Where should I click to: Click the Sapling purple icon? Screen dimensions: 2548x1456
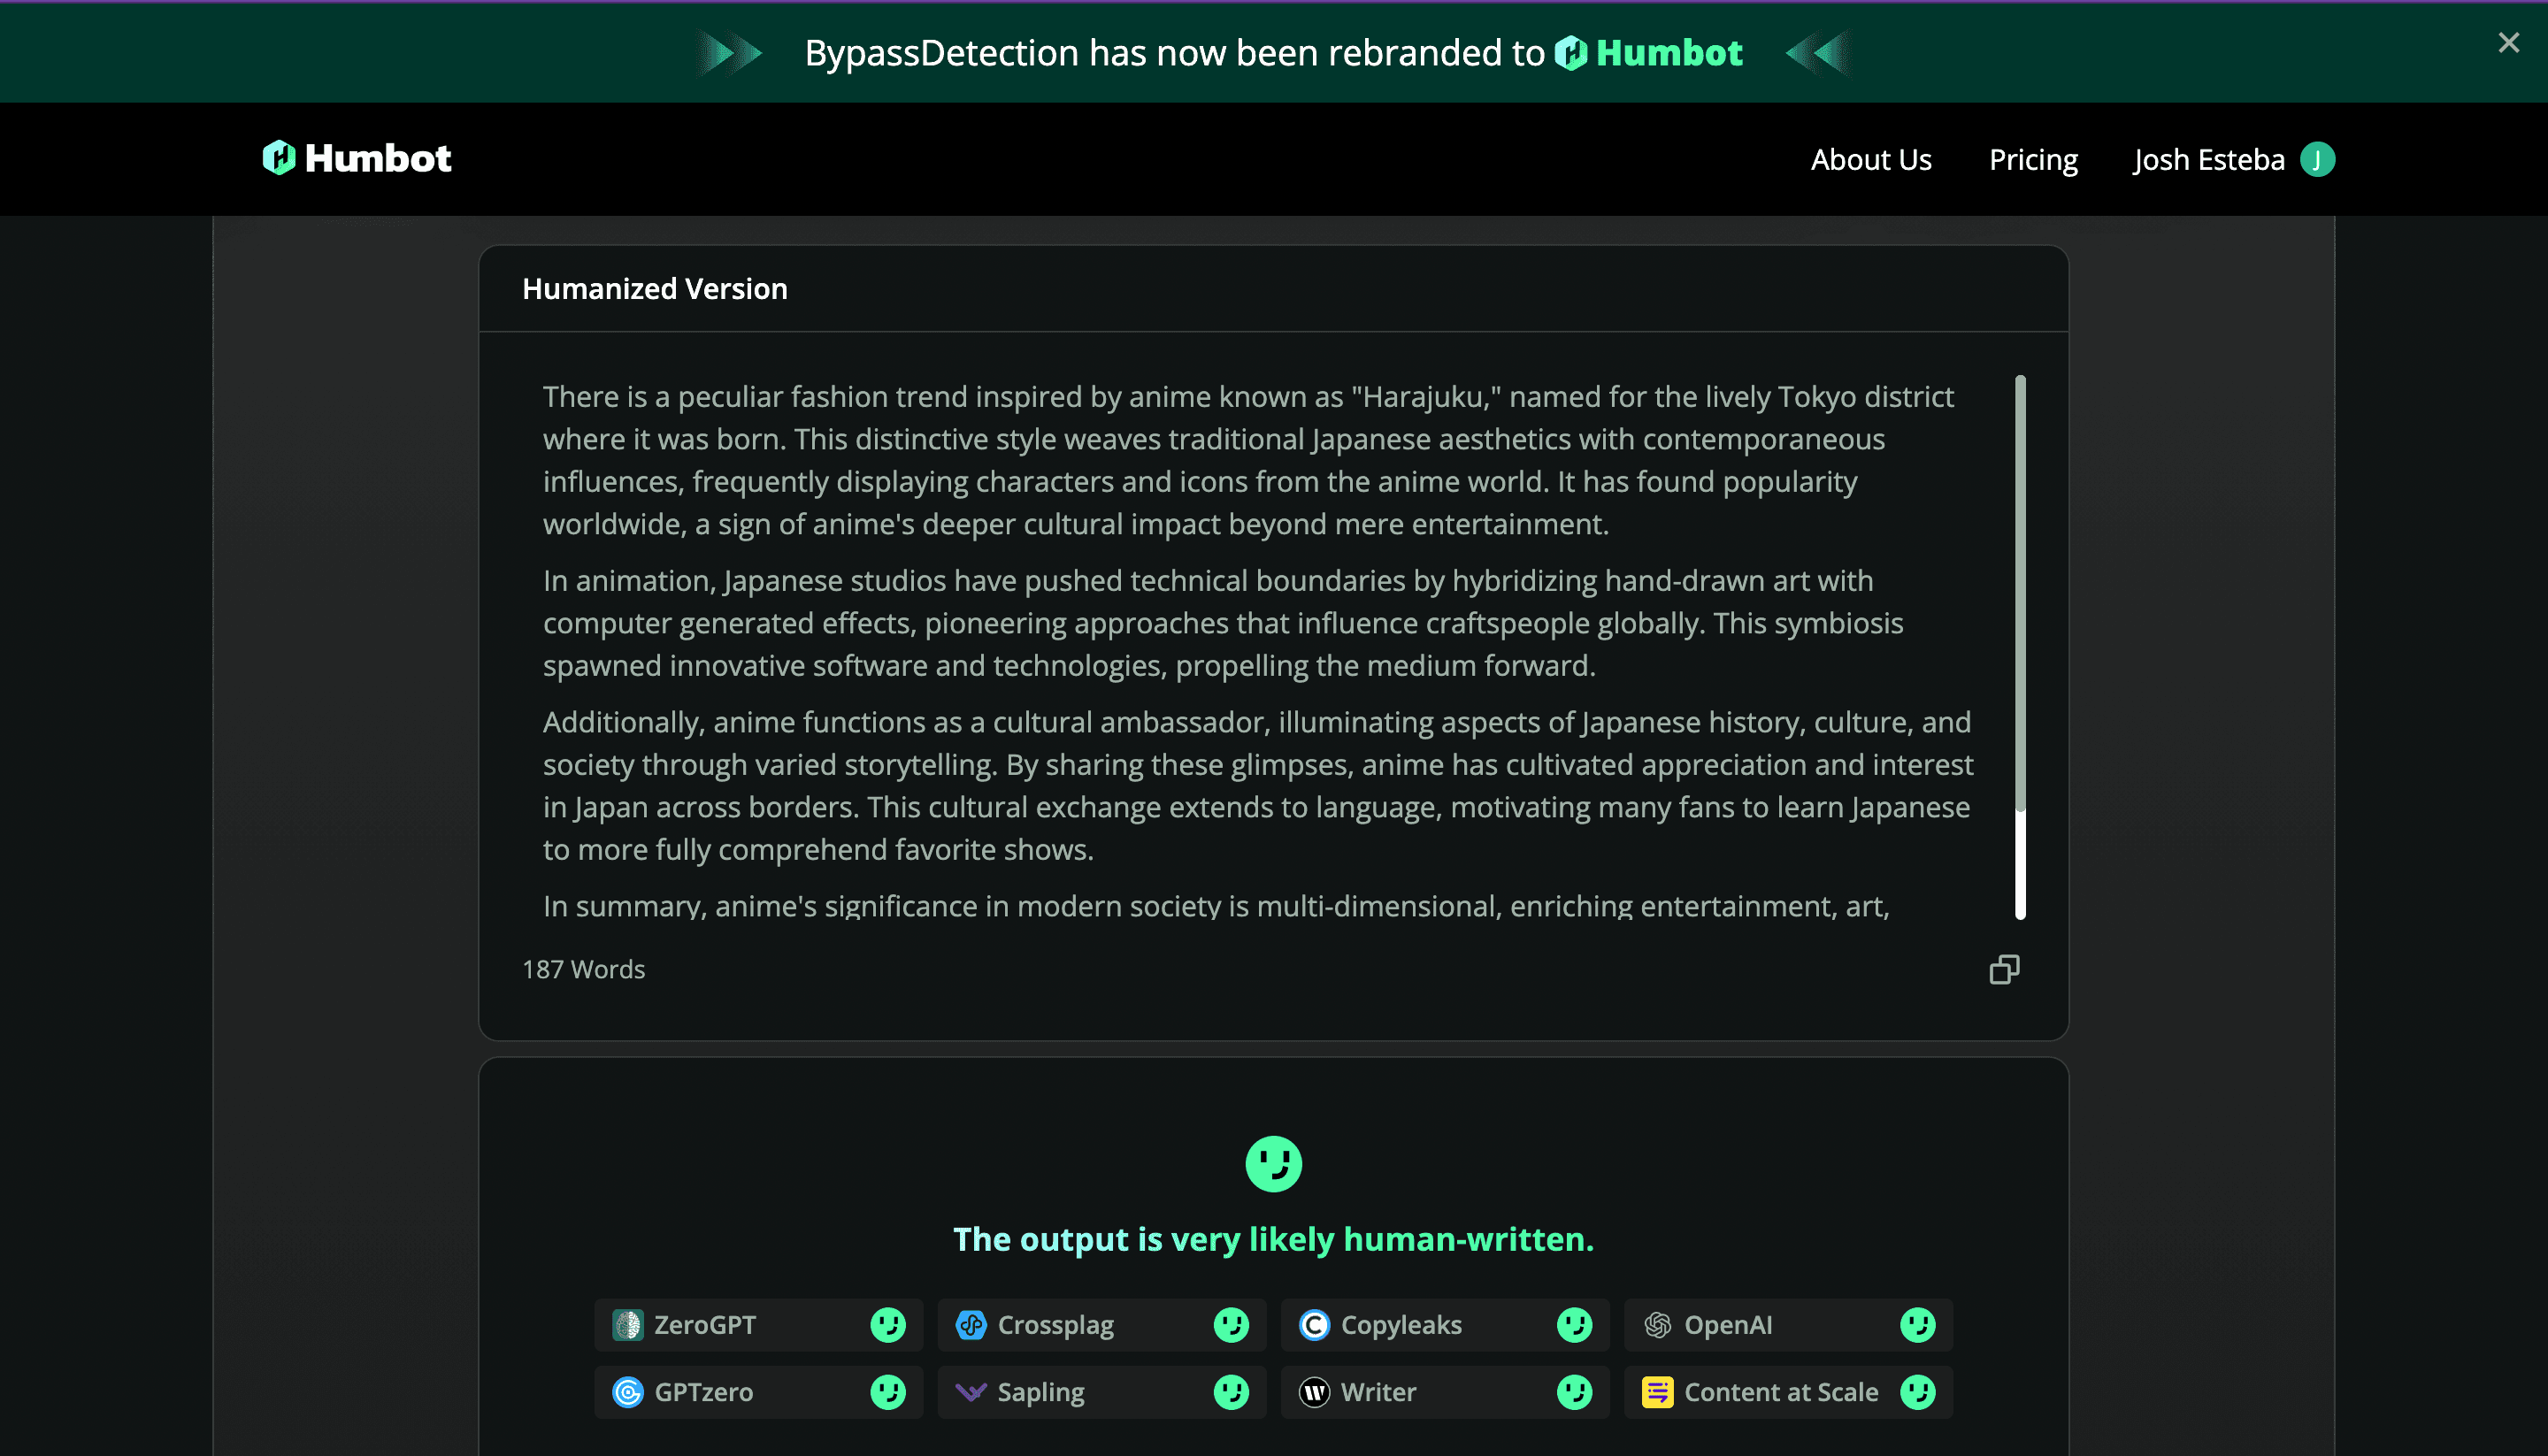[x=971, y=1392]
